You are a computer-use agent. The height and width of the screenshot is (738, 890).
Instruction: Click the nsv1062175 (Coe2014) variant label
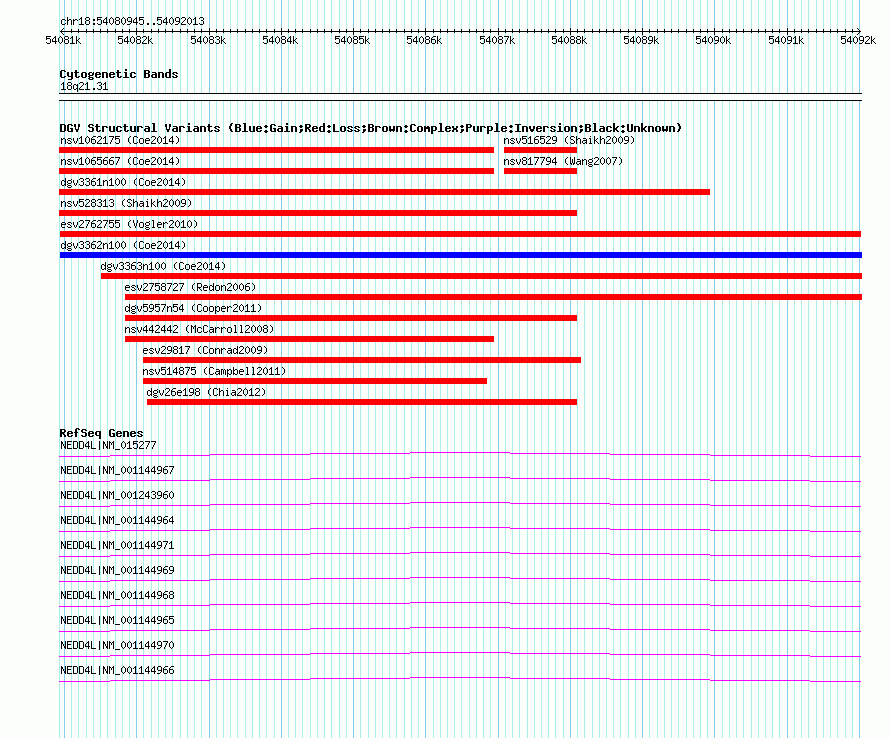pyautogui.click(x=120, y=140)
